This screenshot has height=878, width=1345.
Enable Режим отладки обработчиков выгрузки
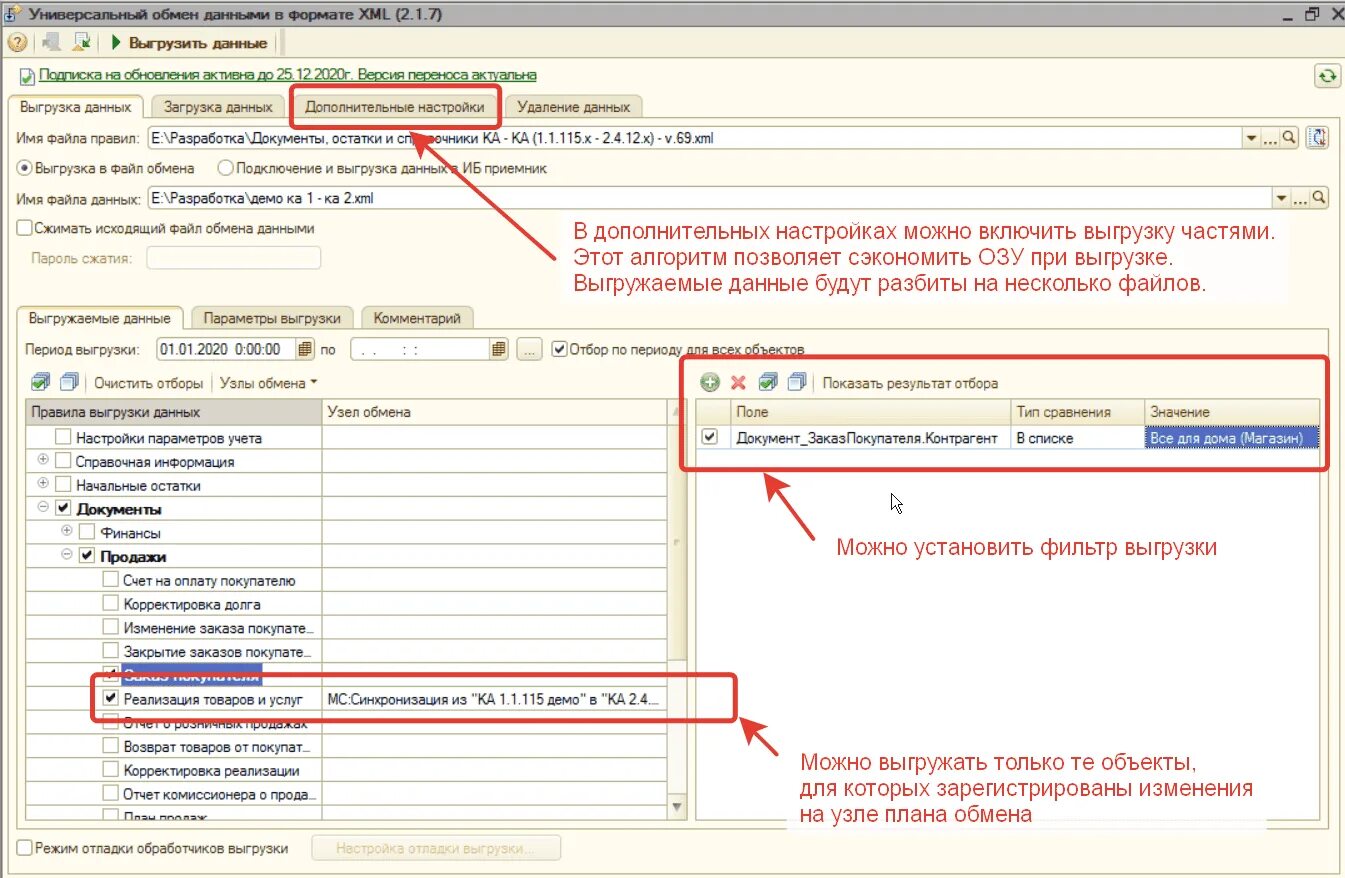pyautogui.click(x=24, y=848)
